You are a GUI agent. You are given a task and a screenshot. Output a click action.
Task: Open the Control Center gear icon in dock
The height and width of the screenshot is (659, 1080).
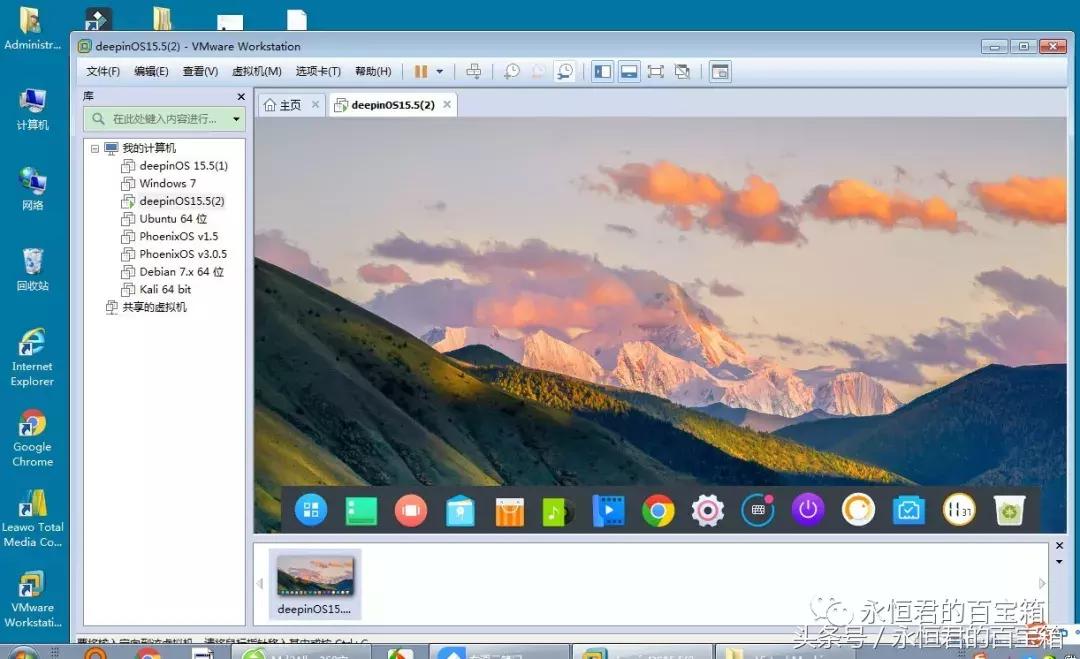708,510
